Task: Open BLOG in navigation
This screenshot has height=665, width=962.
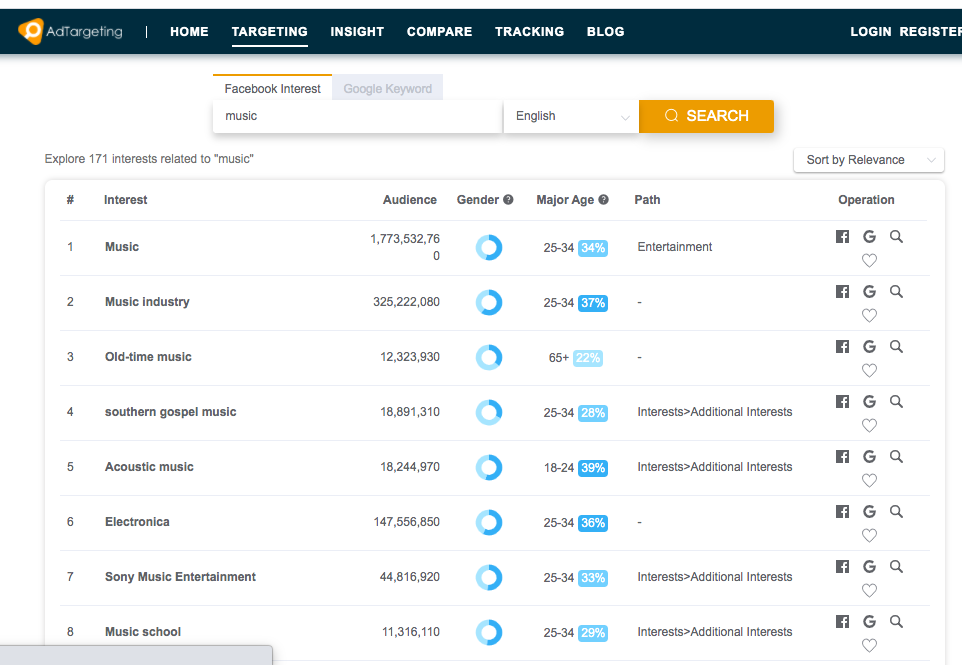Action: pyautogui.click(x=606, y=31)
